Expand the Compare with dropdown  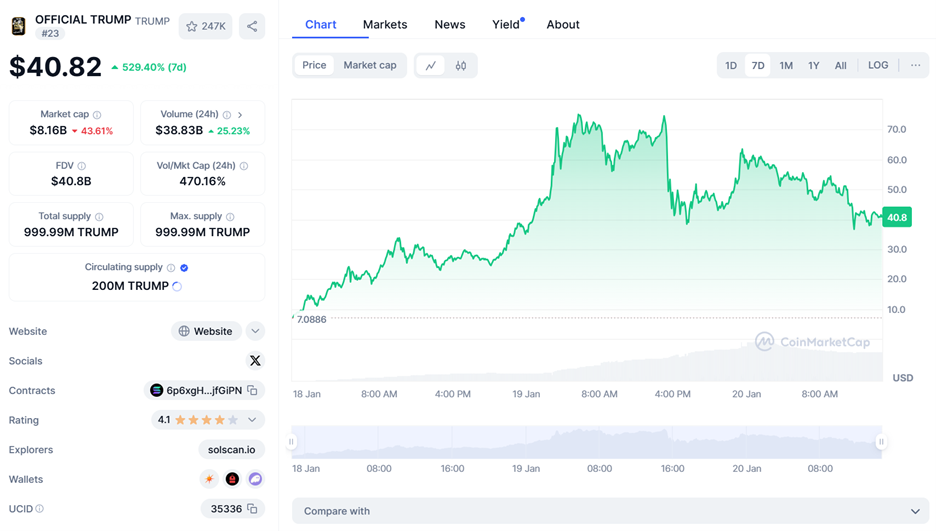[x=610, y=511]
